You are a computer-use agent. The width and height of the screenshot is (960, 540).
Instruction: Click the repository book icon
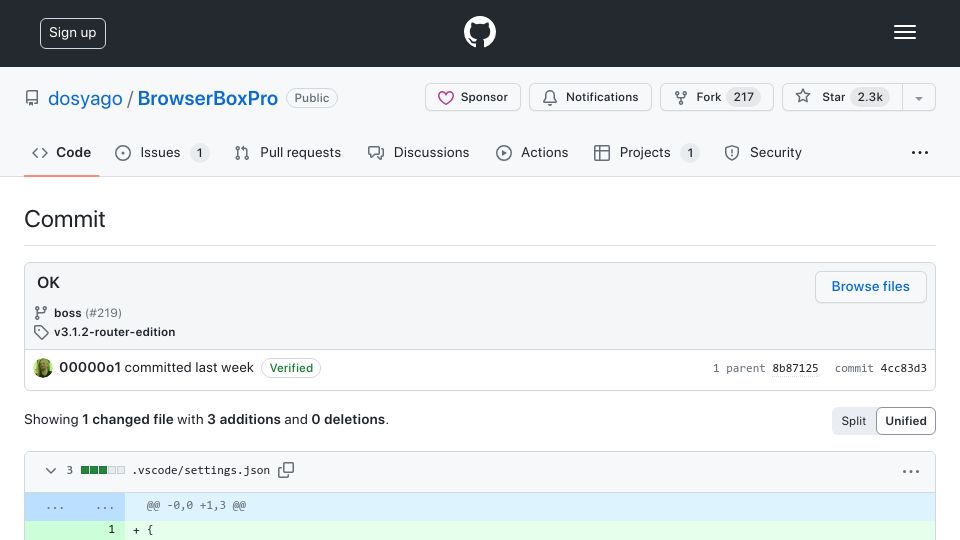click(x=32, y=98)
